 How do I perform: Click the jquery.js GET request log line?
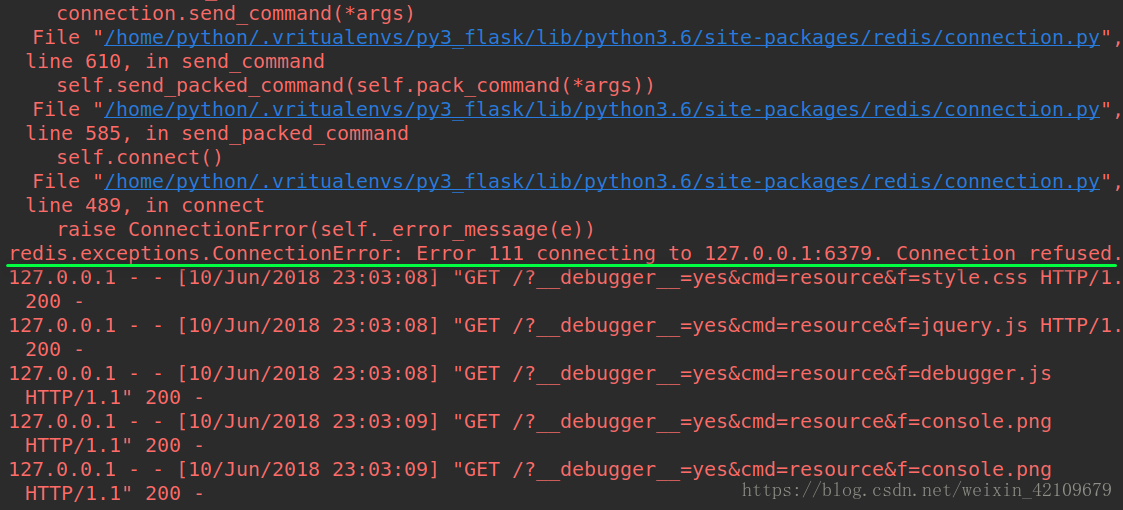(x=564, y=338)
